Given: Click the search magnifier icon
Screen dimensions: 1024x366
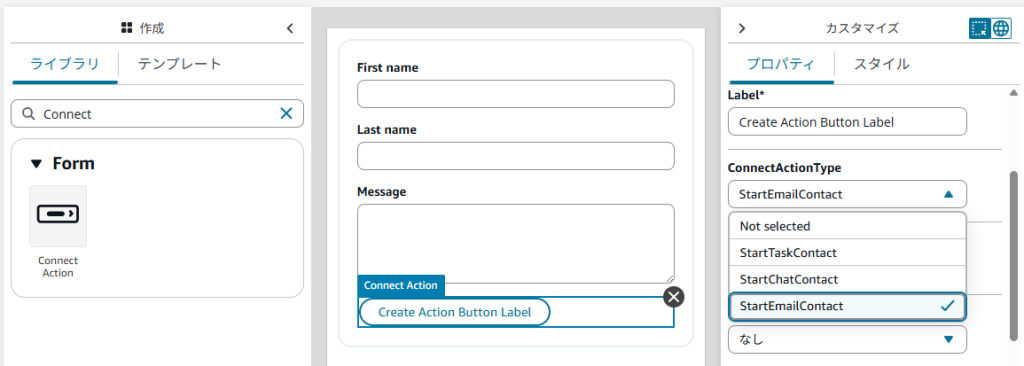Looking at the screenshot, I should click(28, 114).
